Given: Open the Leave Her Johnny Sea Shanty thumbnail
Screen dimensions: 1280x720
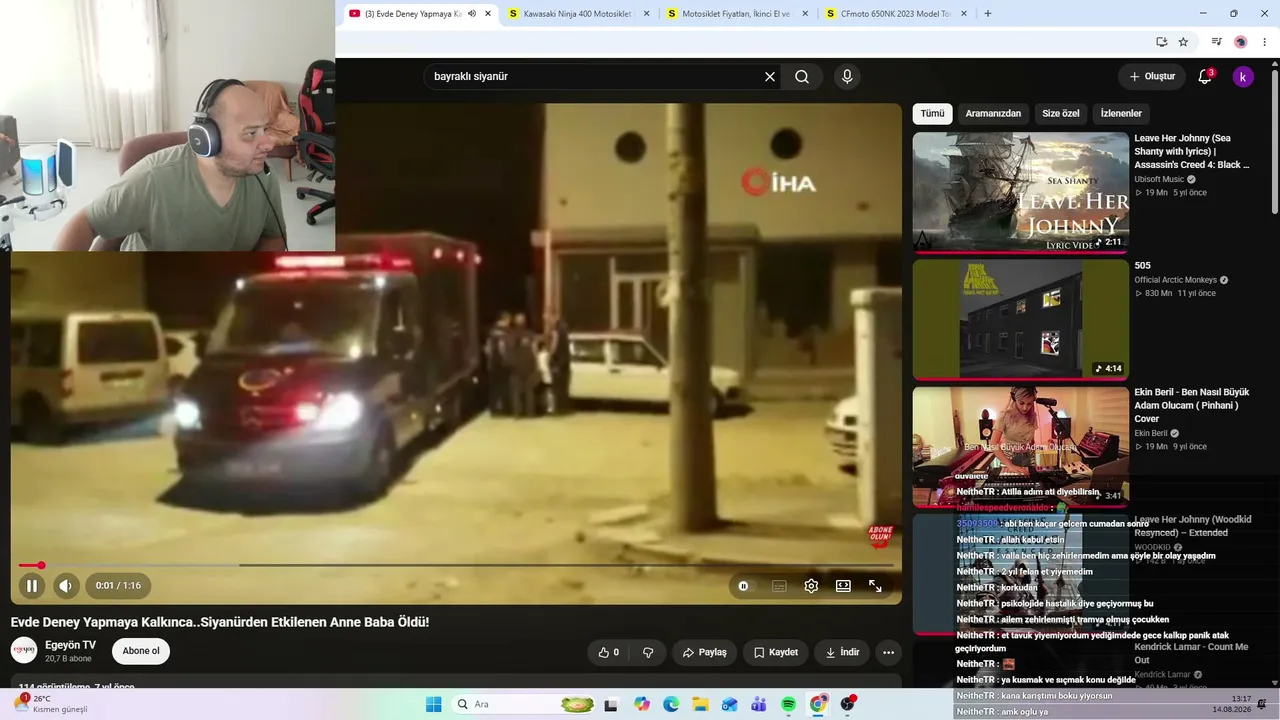Looking at the screenshot, I should click(x=1021, y=192).
